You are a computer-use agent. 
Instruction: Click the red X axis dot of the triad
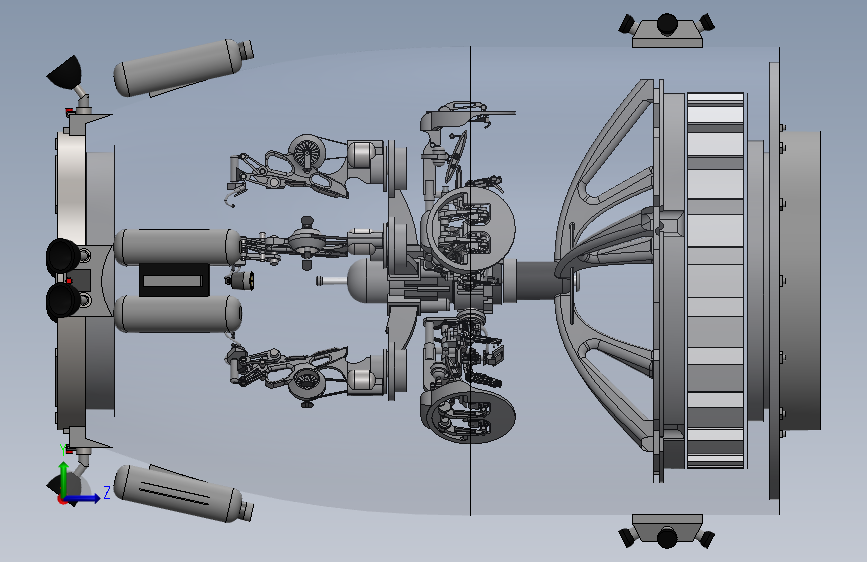[61, 499]
